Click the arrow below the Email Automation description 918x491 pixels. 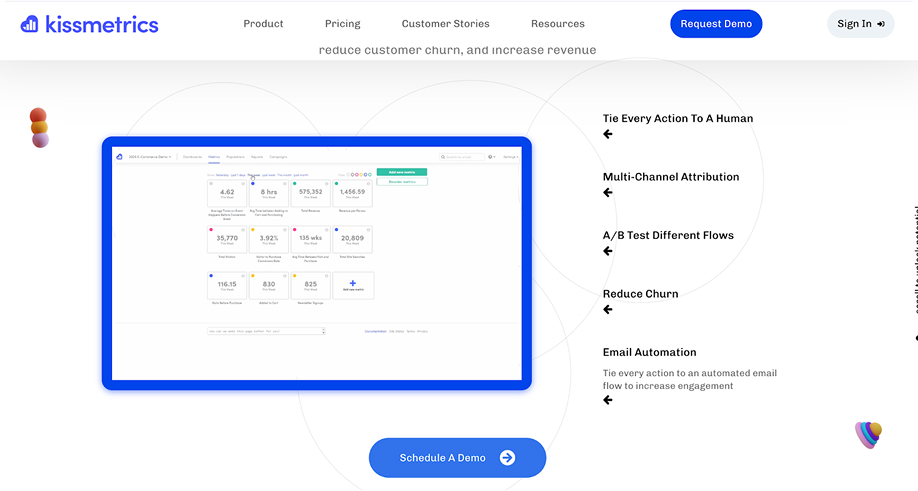[607, 400]
